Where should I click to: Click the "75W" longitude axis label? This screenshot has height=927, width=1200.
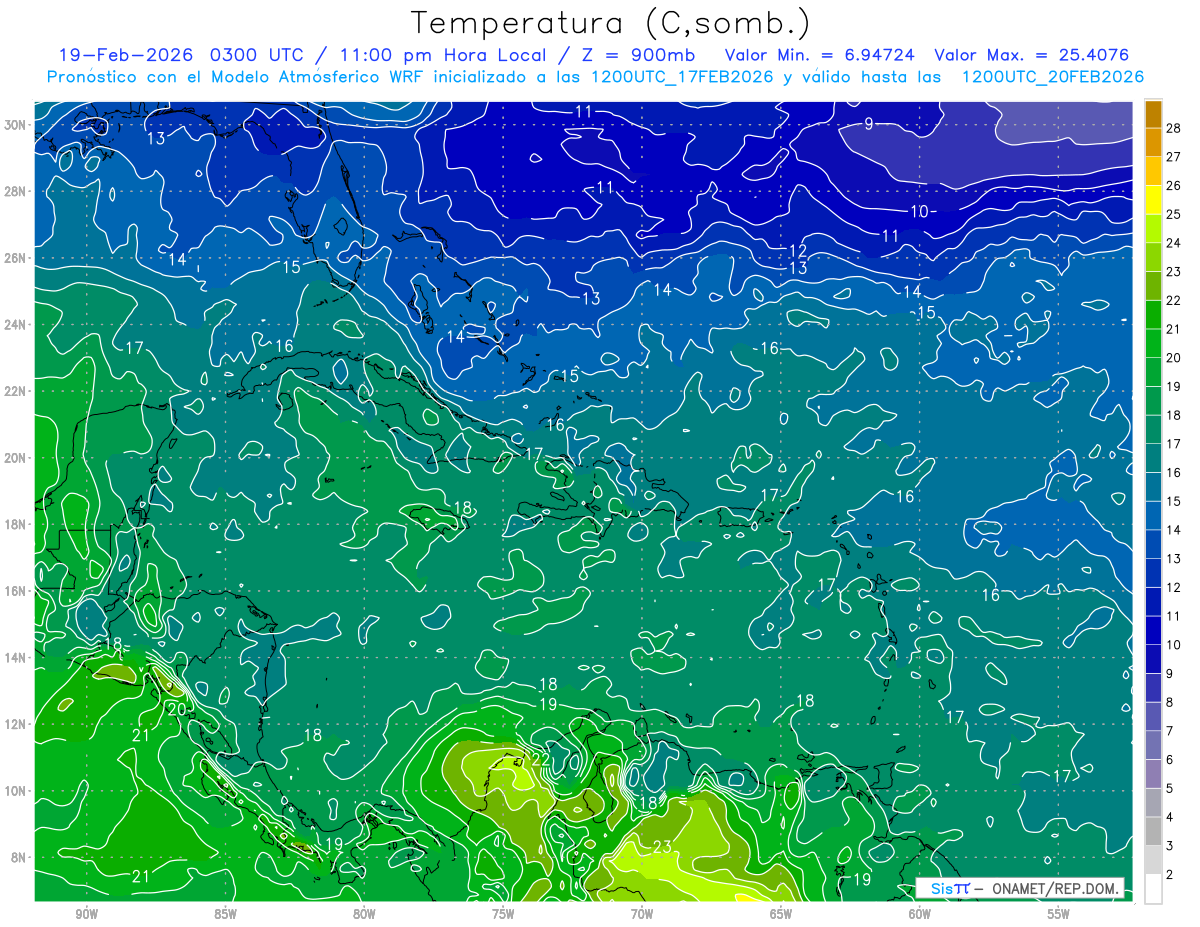point(503,914)
